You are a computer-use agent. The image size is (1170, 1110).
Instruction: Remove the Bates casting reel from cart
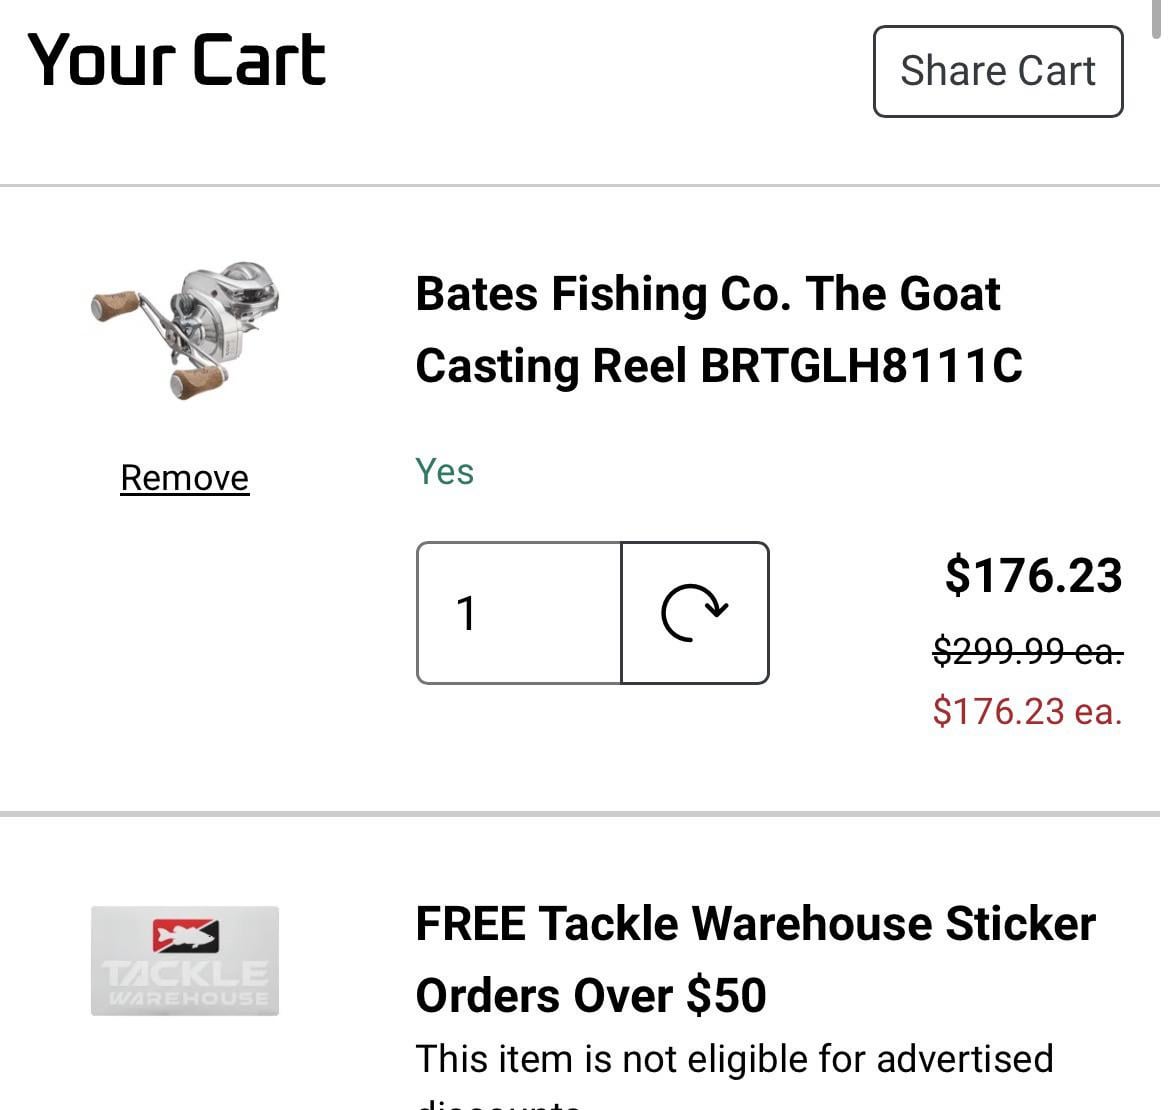click(184, 478)
